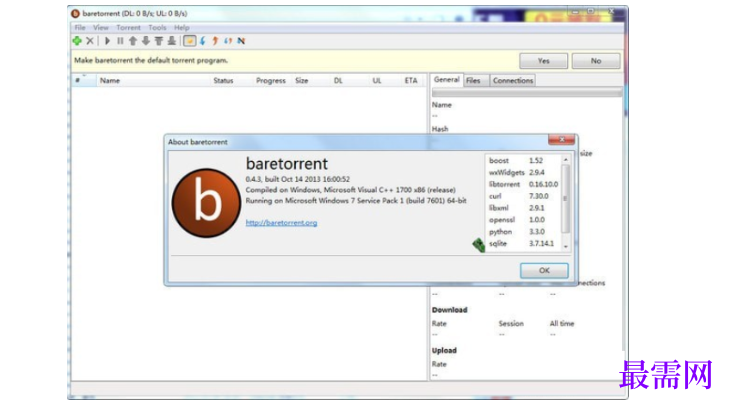This screenshot has height=406, width=731.
Task: Click OK in the About baretorrent dialog
Action: [x=544, y=270]
